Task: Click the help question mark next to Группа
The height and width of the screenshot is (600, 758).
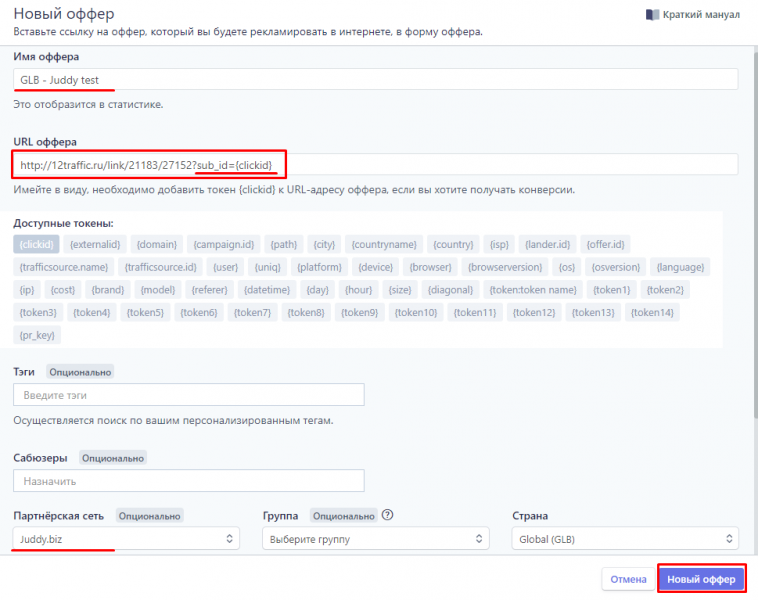Action: point(387,515)
